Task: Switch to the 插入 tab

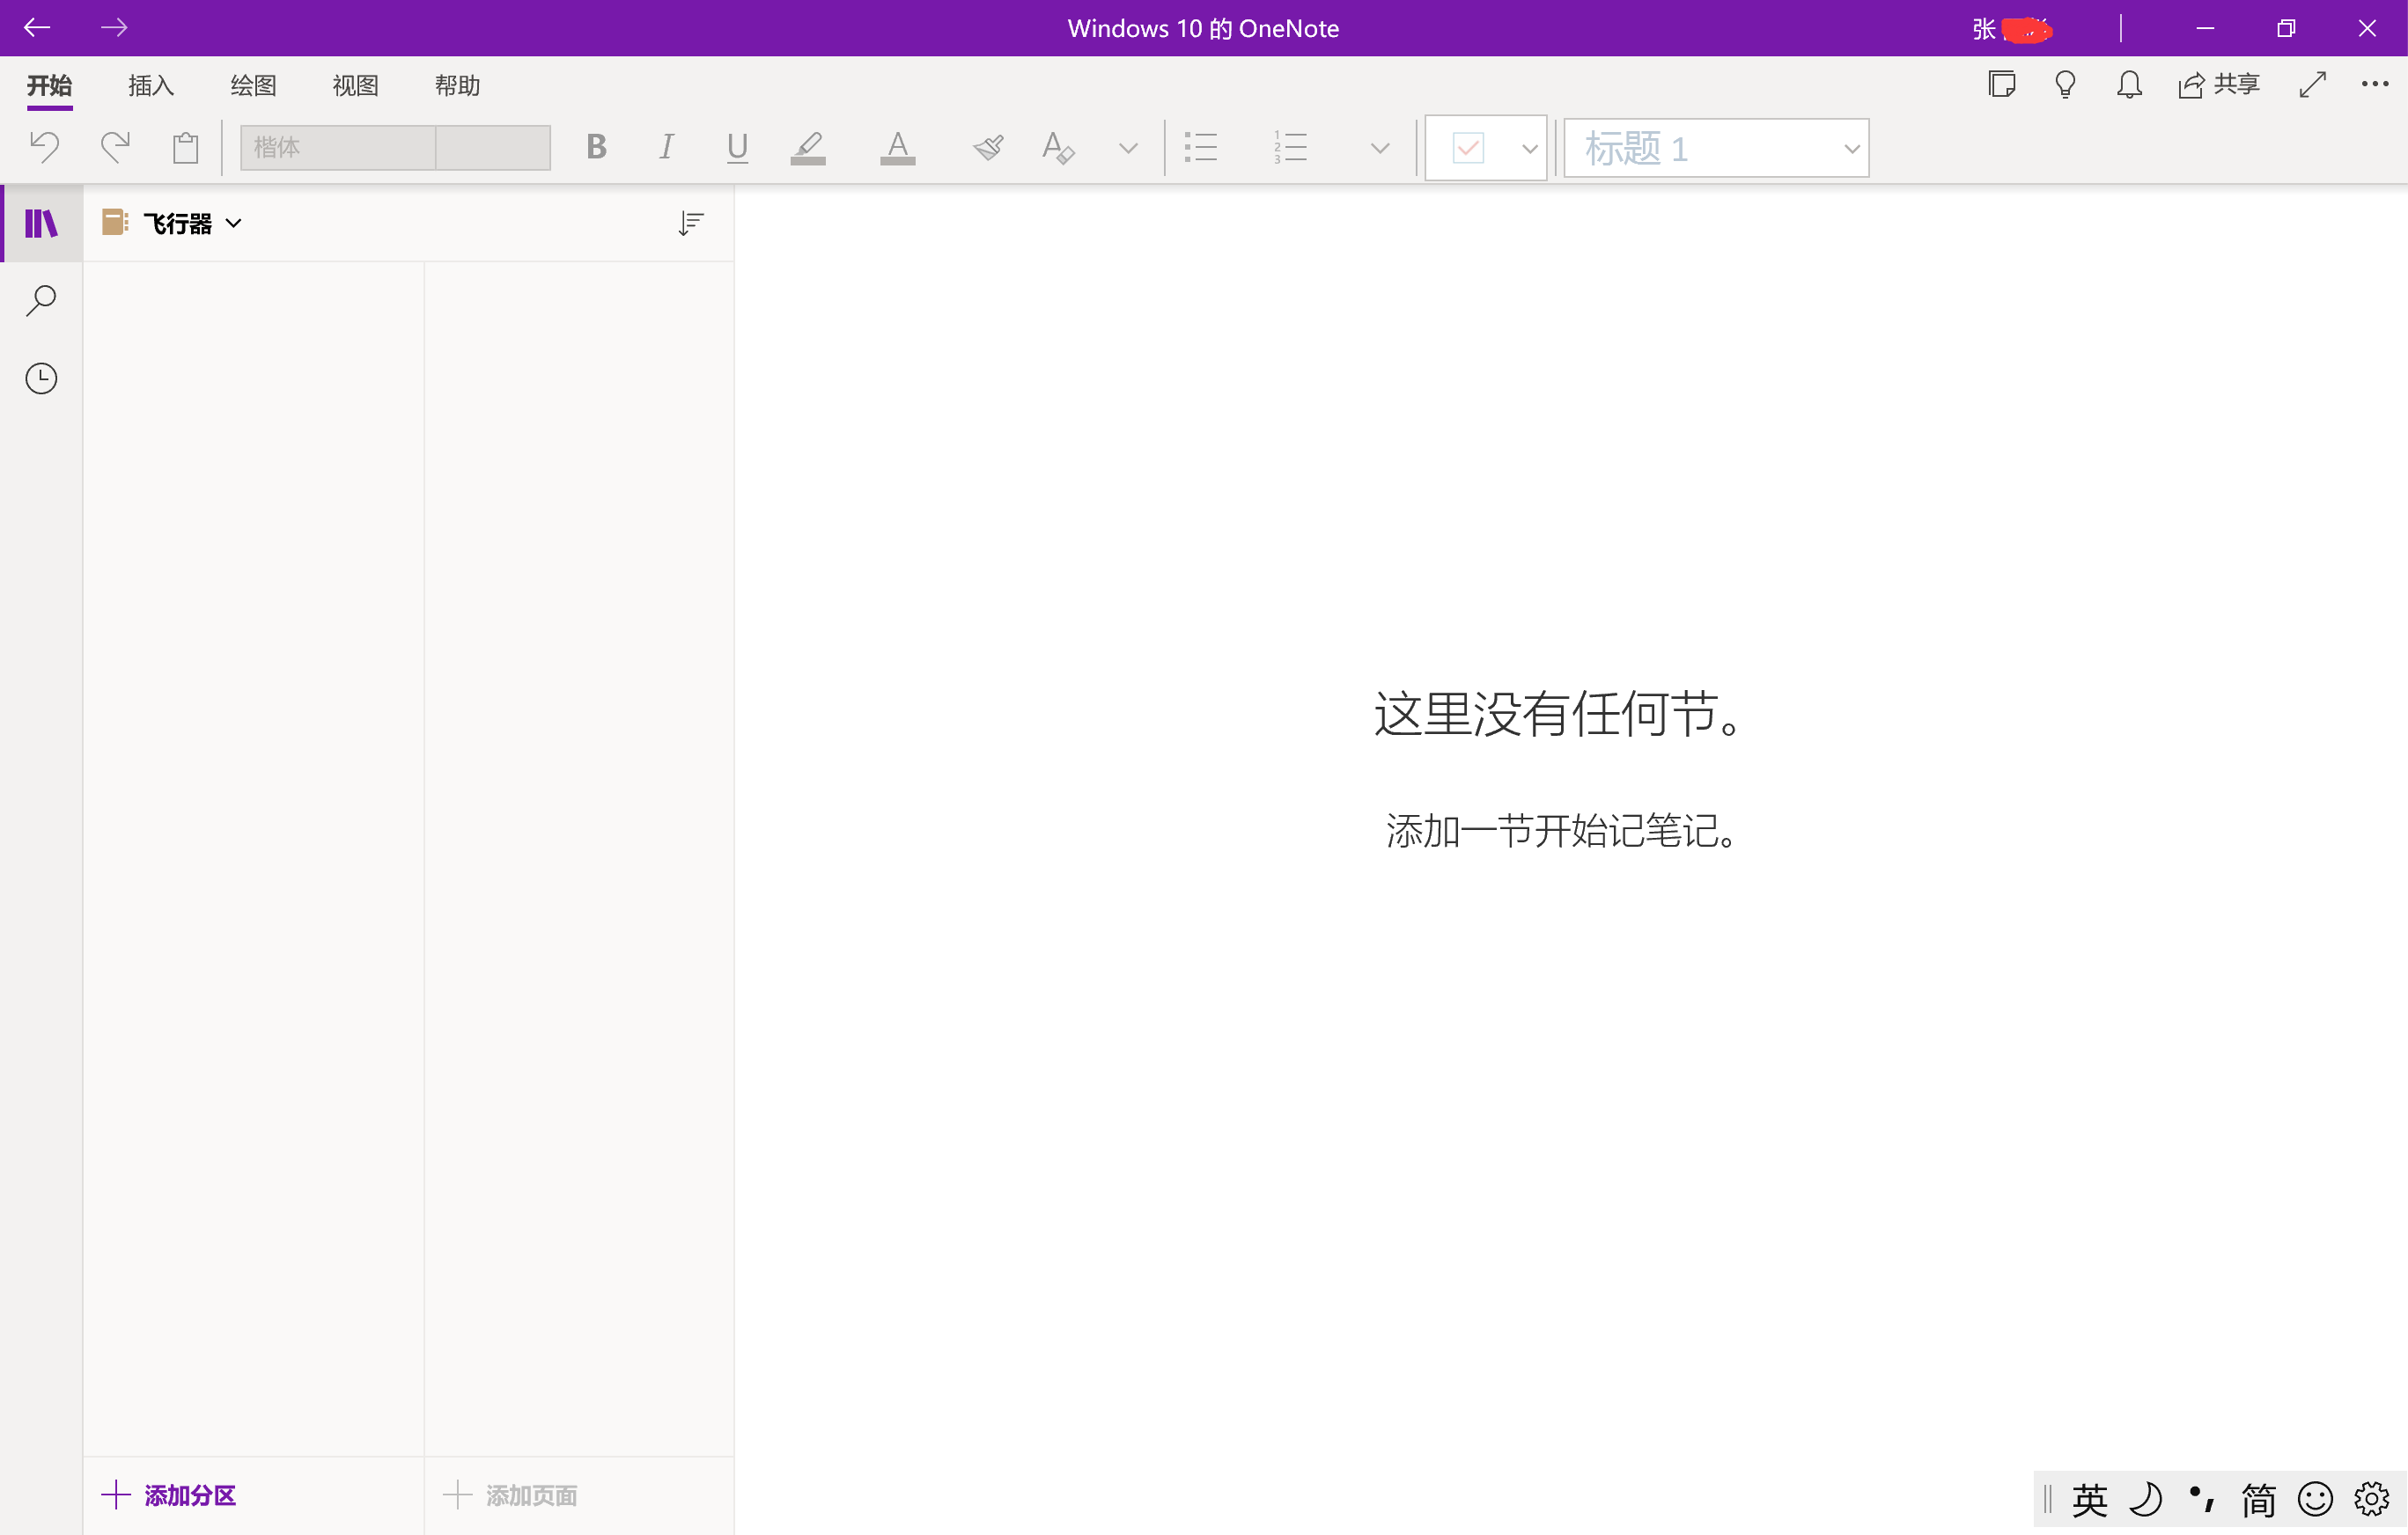Action: [151, 86]
